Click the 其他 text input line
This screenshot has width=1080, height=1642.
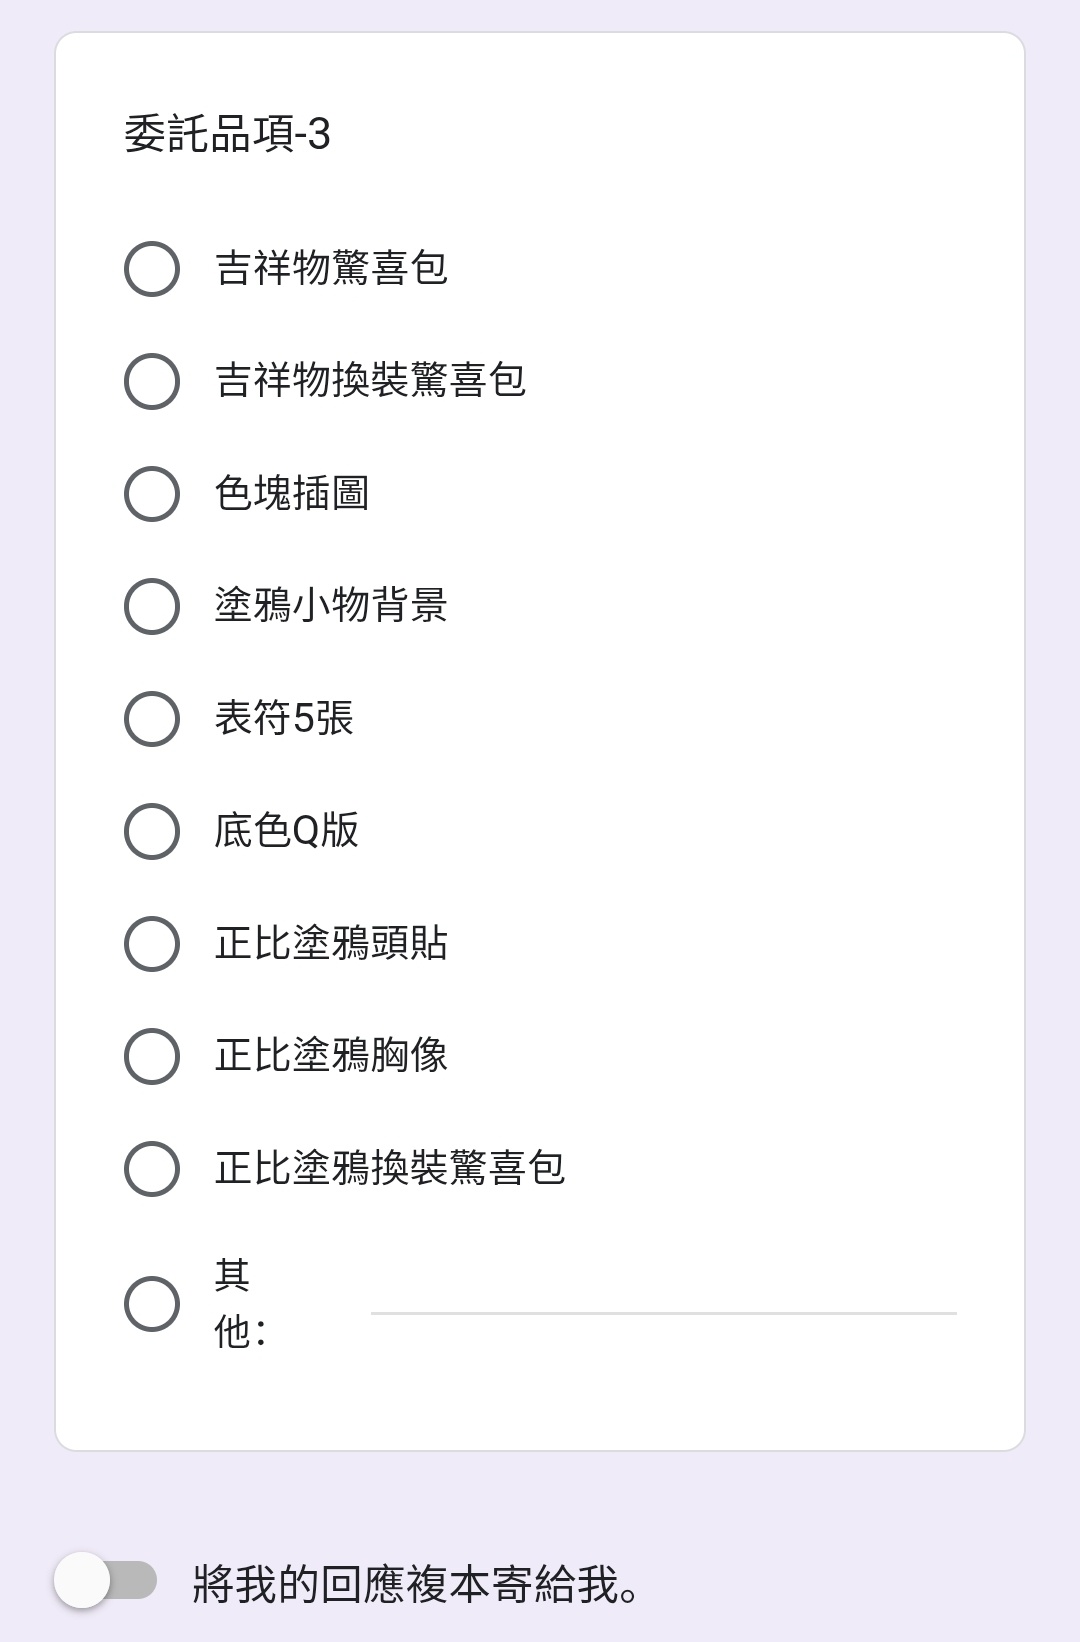click(x=664, y=1298)
